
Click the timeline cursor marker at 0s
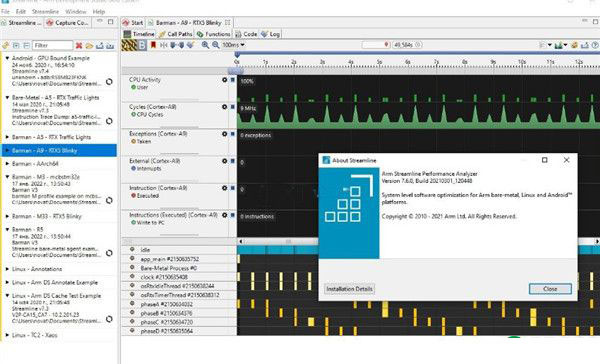(237, 55)
